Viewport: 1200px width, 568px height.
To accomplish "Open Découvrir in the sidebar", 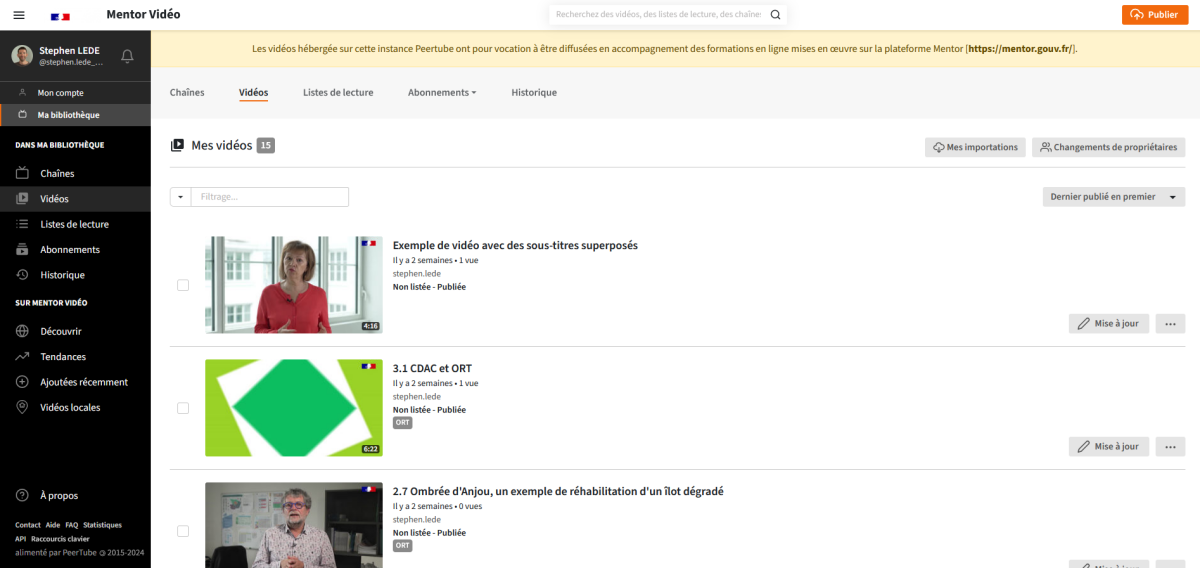I will [x=61, y=331].
